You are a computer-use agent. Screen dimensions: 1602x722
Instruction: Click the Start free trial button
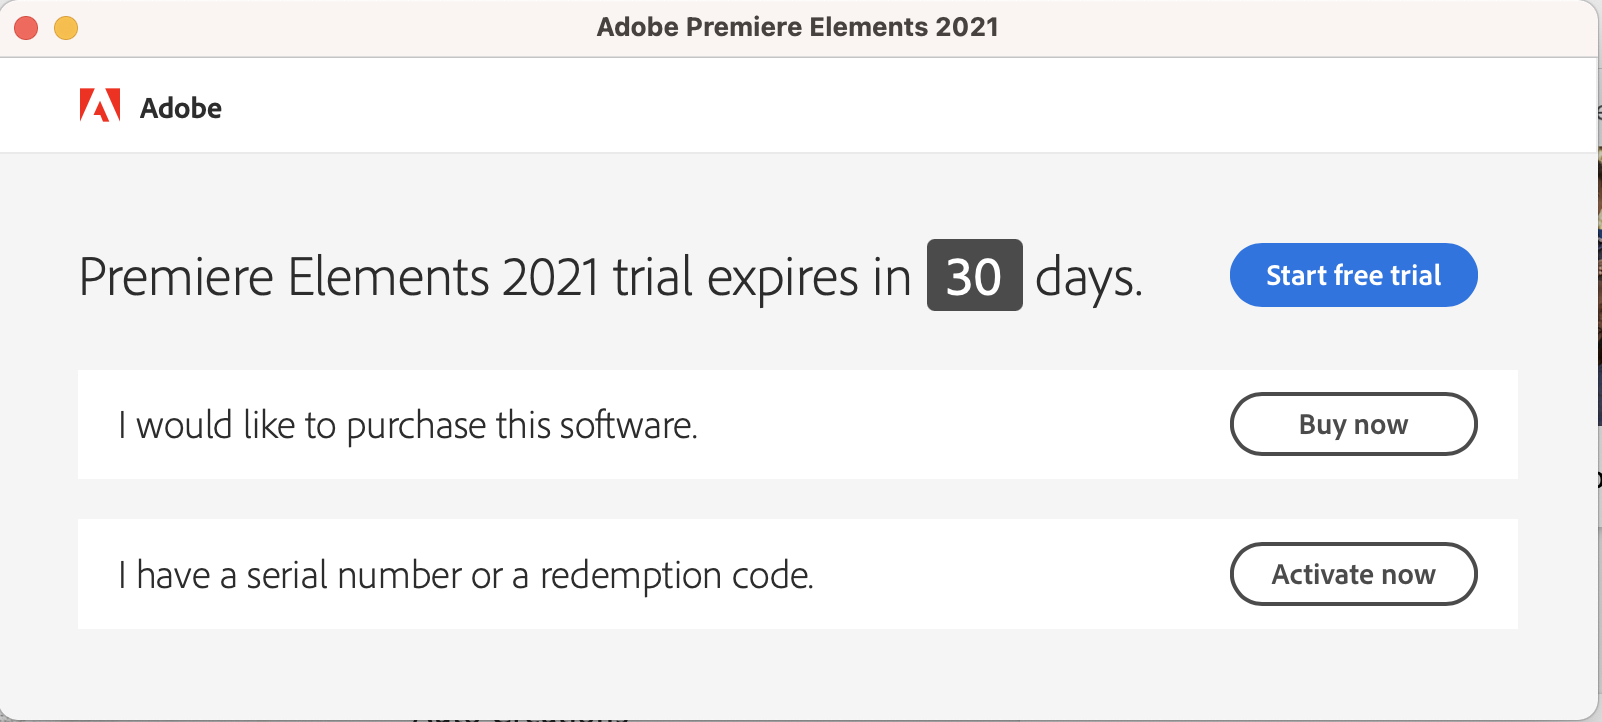tap(1353, 275)
